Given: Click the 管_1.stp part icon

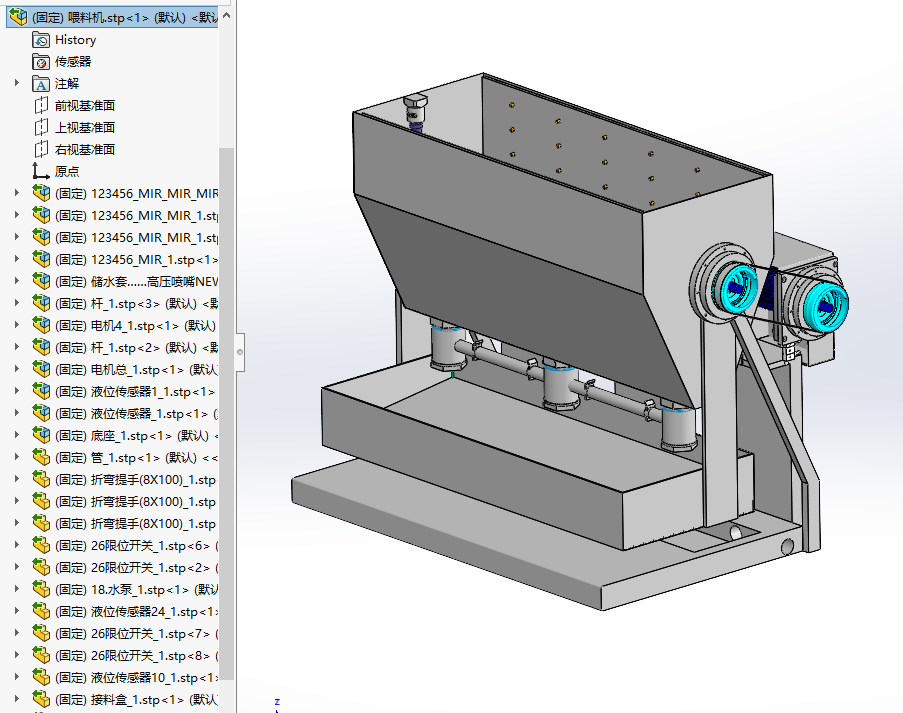Looking at the screenshot, I should pyautogui.click(x=41, y=457).
